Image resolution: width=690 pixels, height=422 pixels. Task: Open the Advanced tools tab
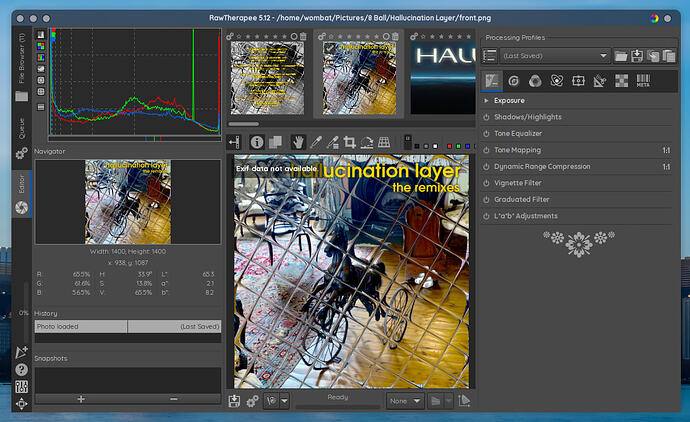click(x=557, y=81)
